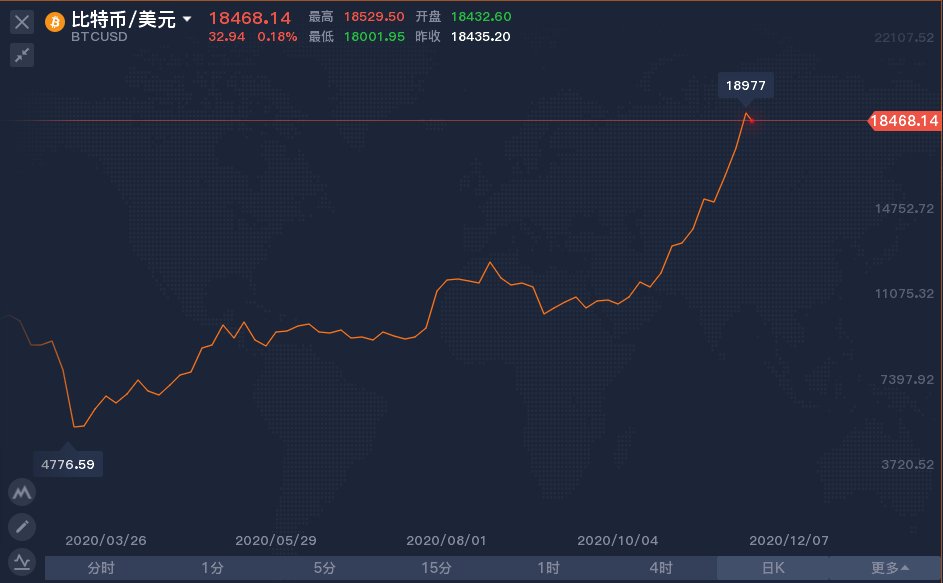Click the fullscreen resize arrows icon
Viewport: 943px width, 583px height.
[21, 56]
